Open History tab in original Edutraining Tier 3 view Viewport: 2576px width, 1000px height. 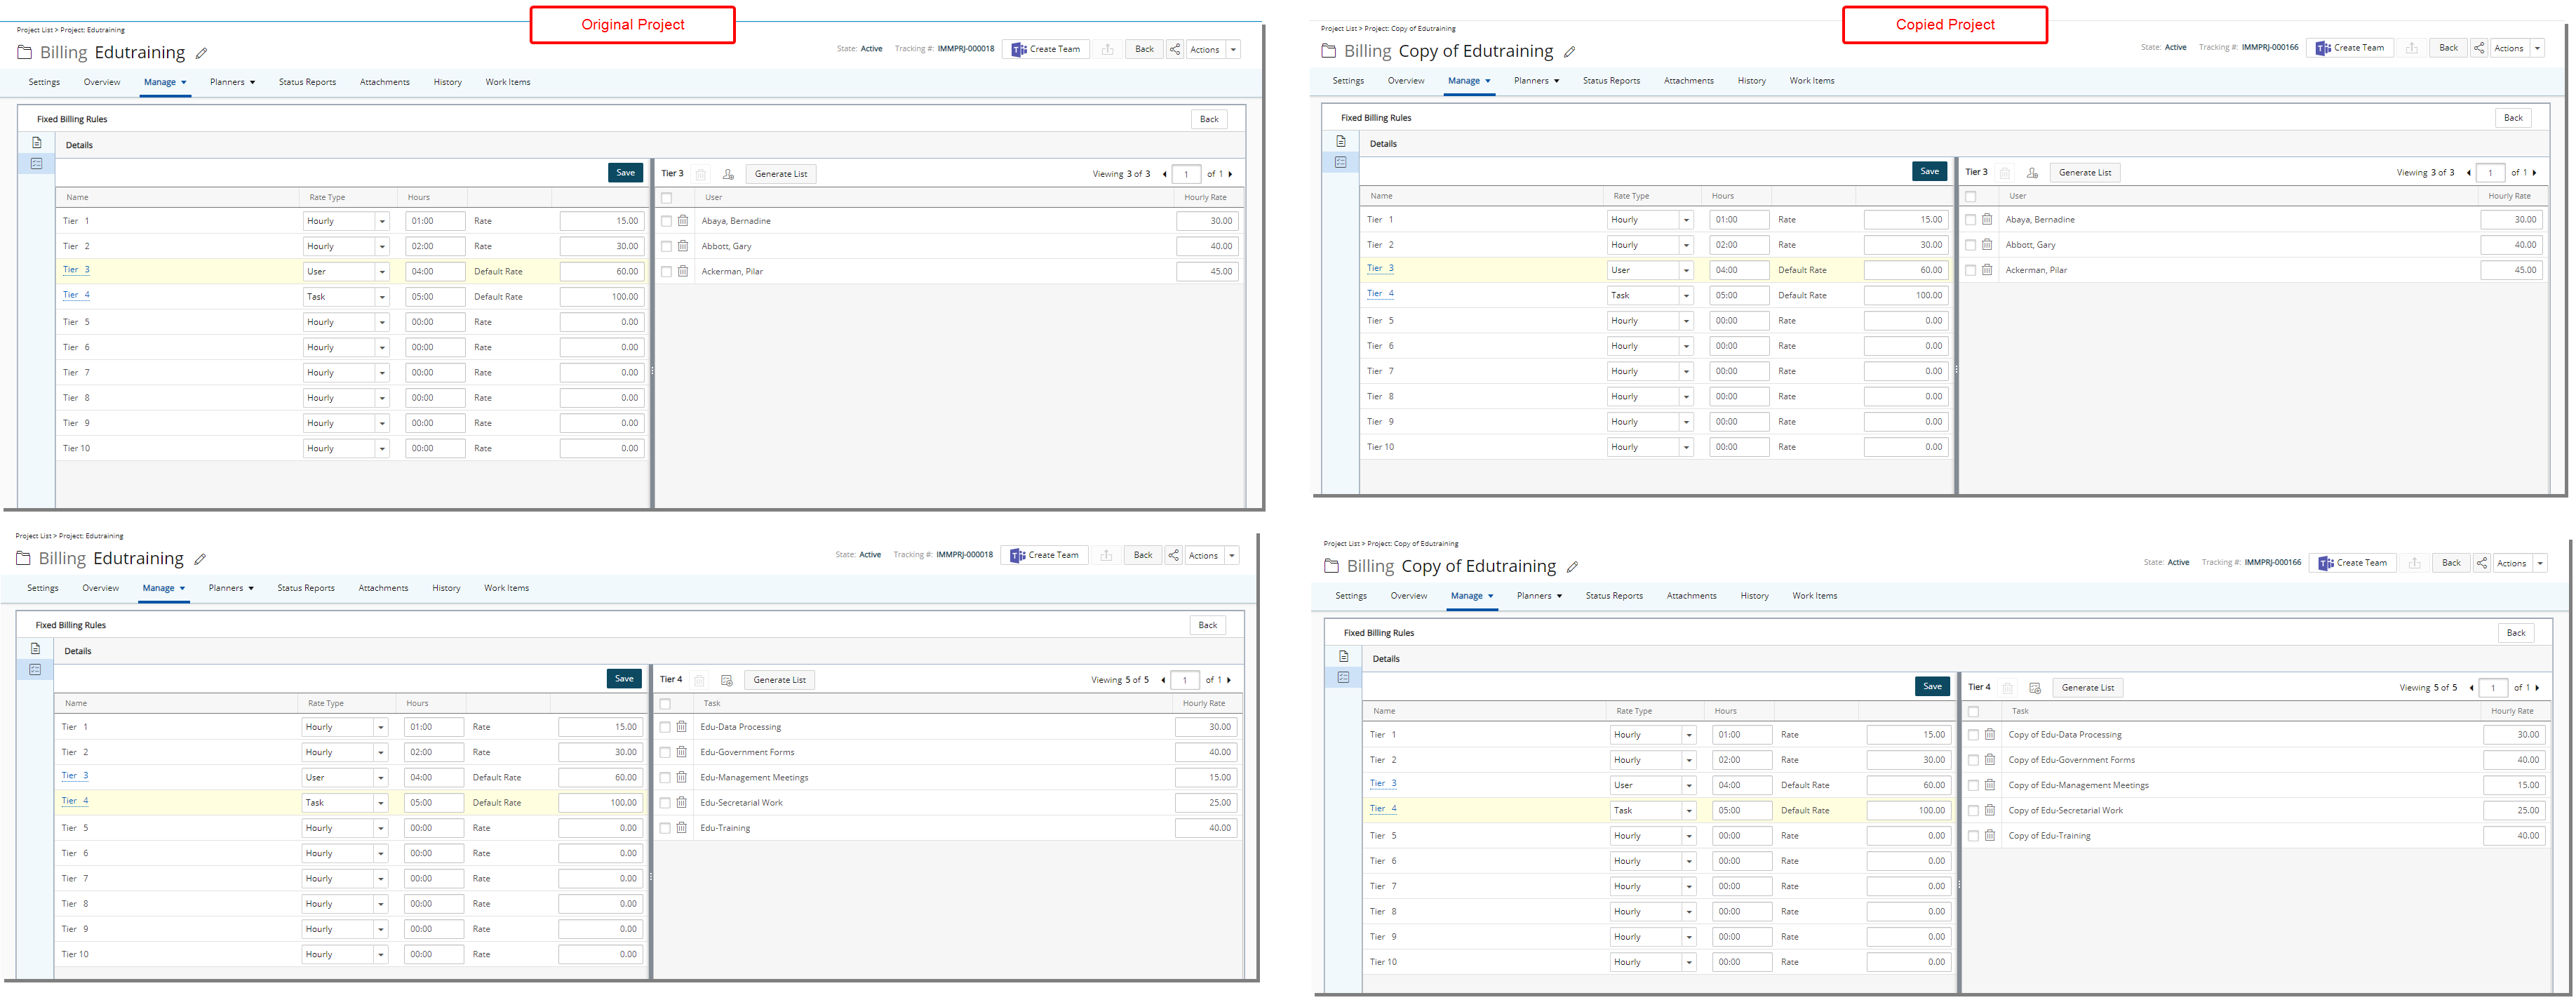tap(448, 82)
